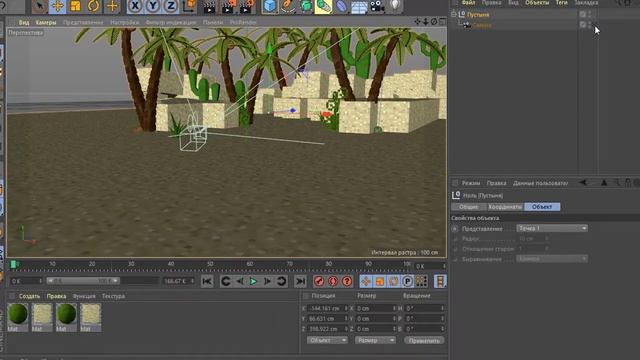
Task: Open the spline pen tool
Action: point(288,6)
